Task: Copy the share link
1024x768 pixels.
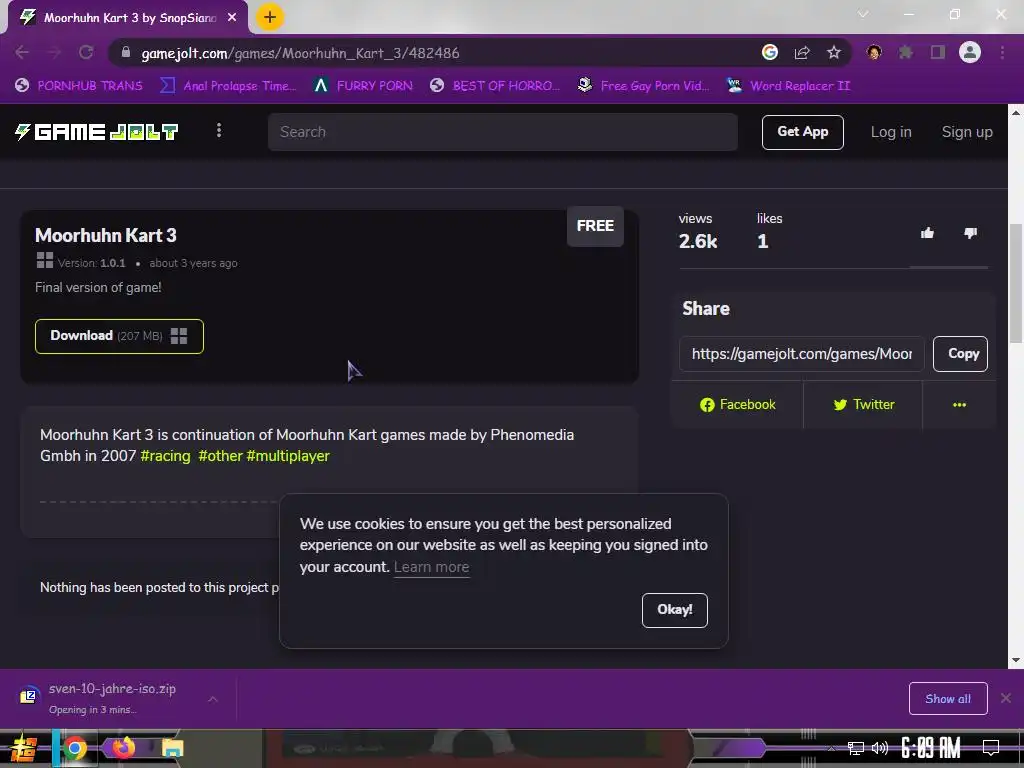Action: click(960, 354)
